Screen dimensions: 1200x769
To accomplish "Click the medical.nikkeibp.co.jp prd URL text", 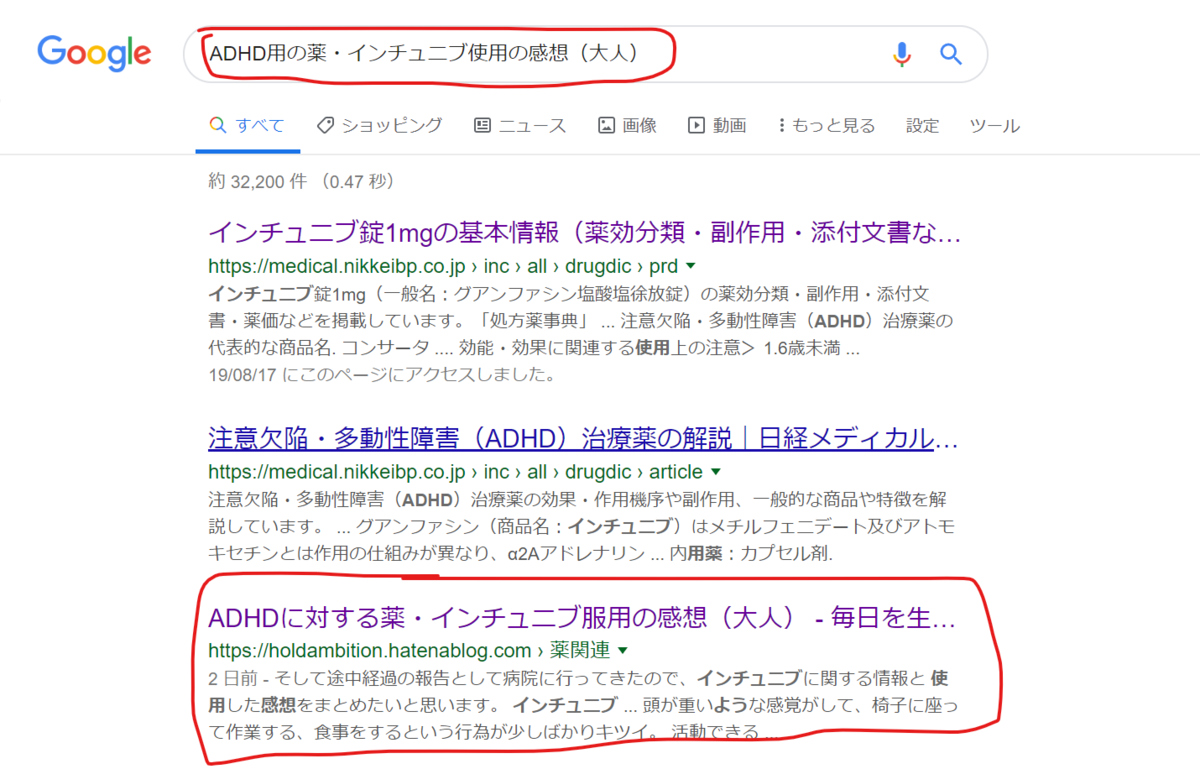I will click(x=442, y=267).
